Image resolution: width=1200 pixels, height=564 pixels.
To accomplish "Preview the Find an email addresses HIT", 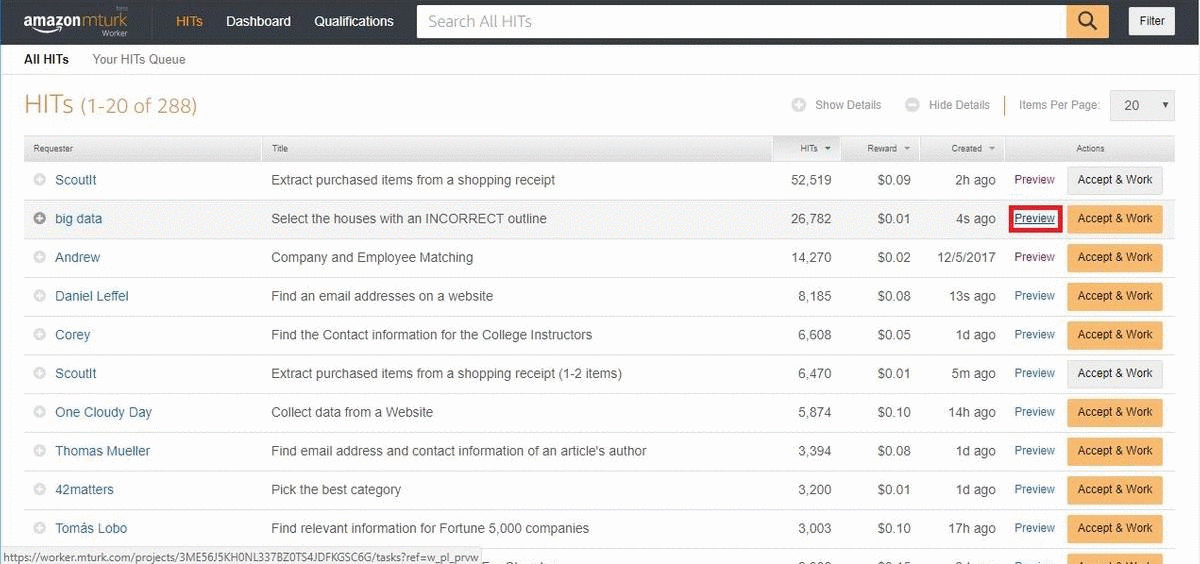I will pos(1034,296).
